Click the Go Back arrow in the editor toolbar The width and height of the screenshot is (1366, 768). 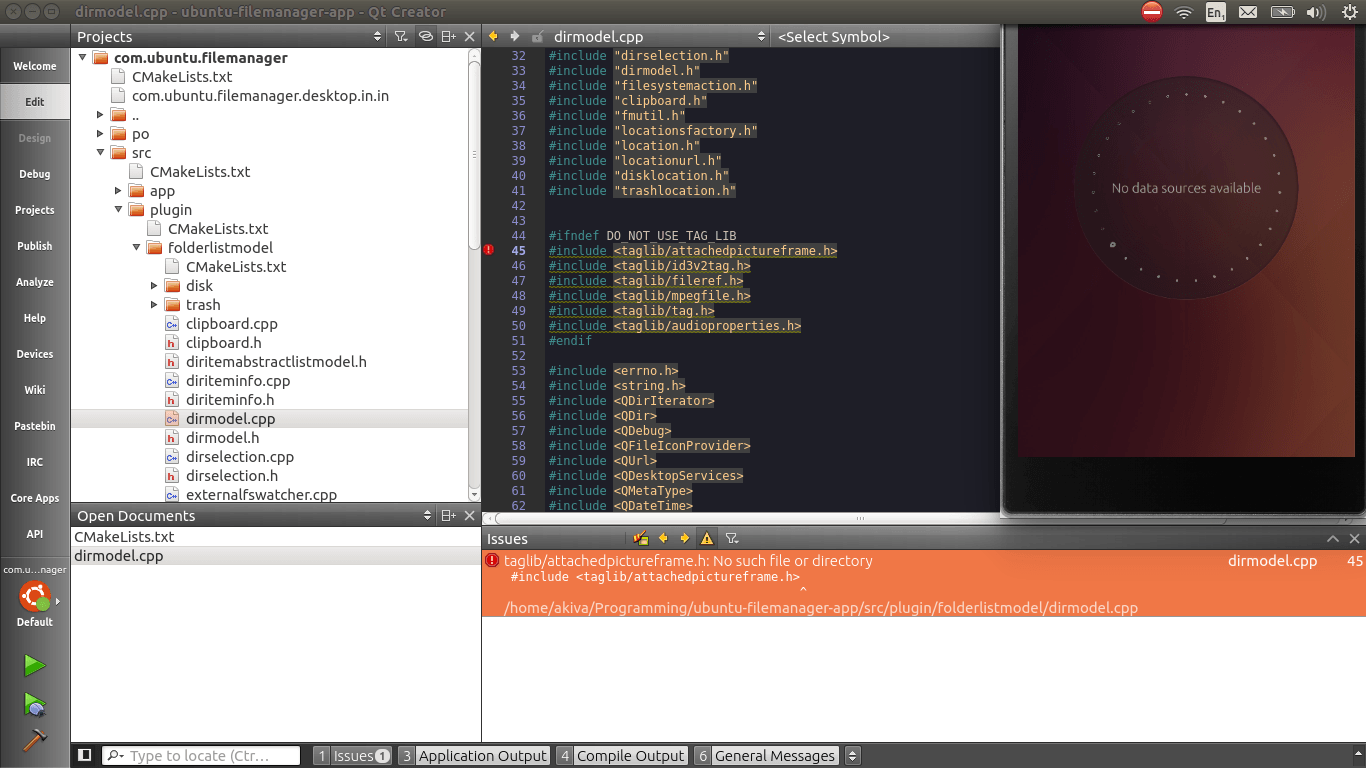click(493, 36)
